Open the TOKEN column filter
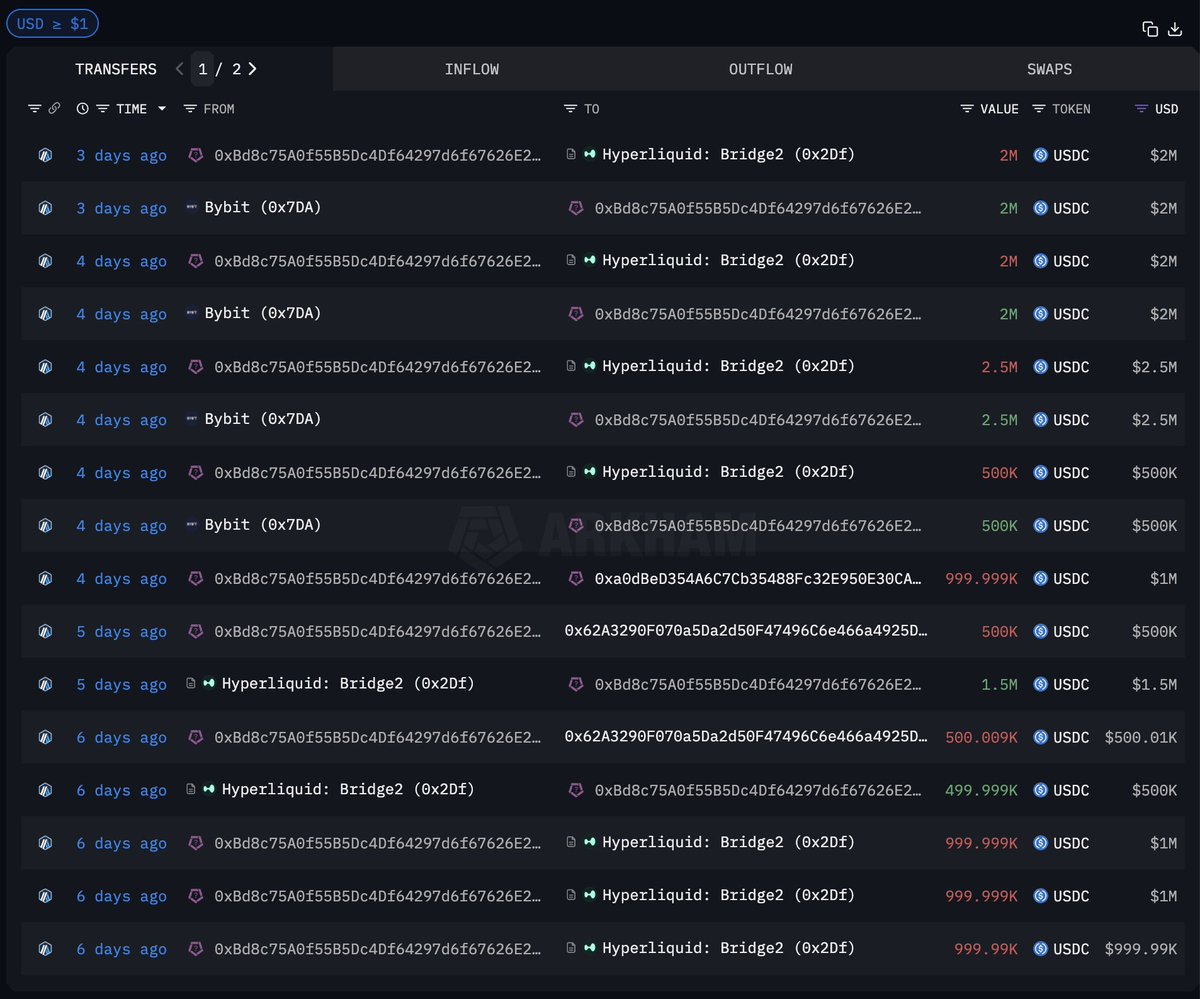Viewport: 1200px width, 999px height. point(1039,108)
